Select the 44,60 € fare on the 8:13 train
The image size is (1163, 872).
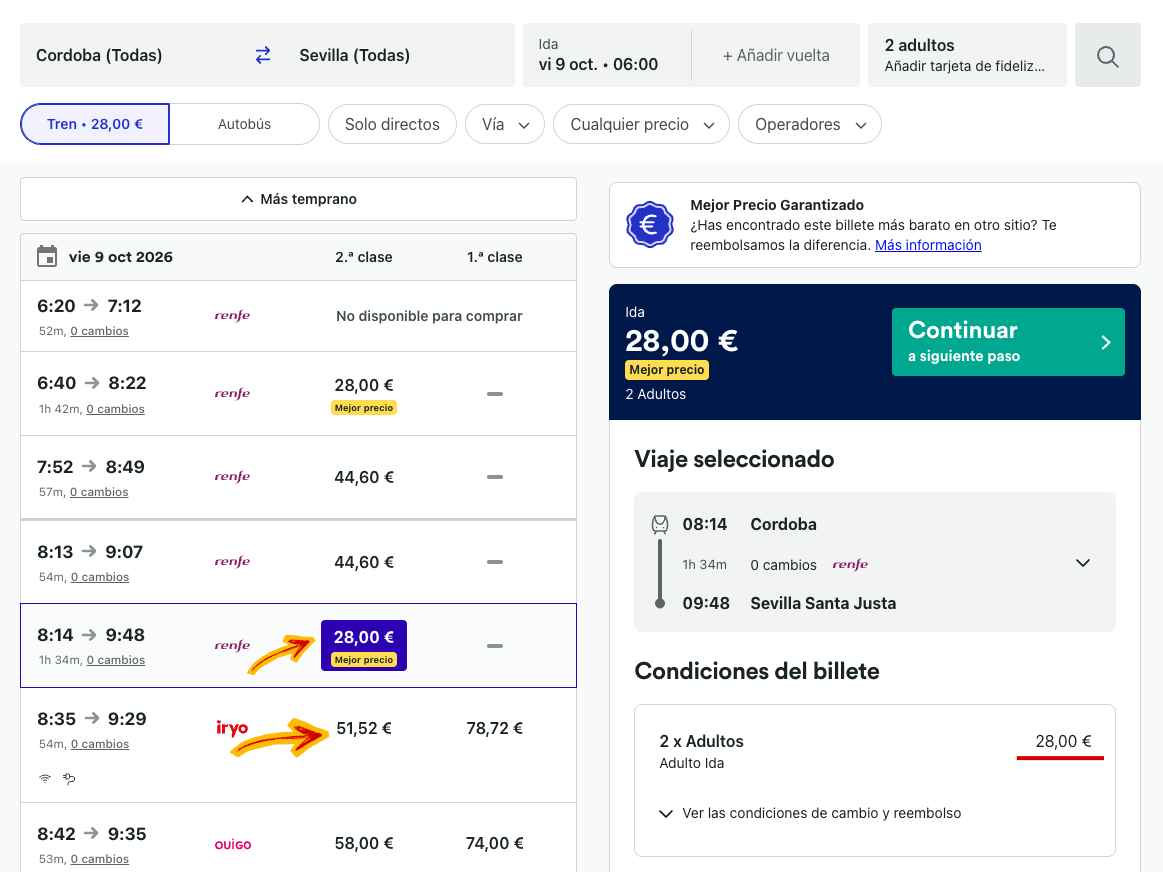(x=363, y=562)
